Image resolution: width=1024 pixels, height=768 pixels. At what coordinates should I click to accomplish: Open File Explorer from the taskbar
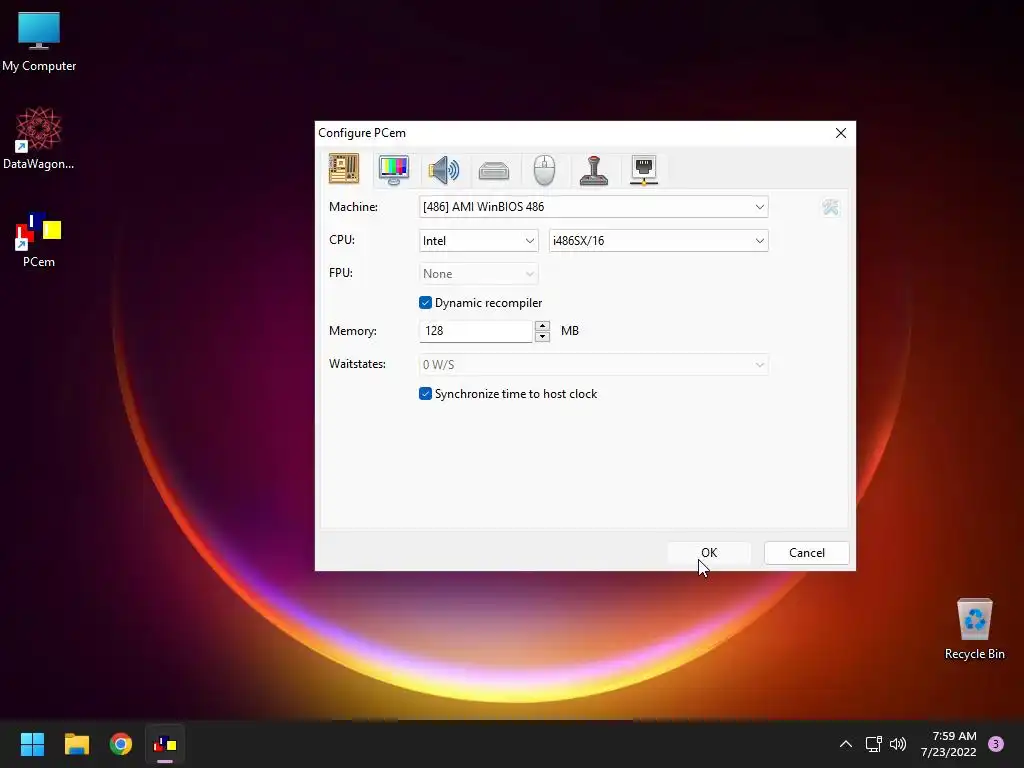pyautogui.click(x=76, y=744)
